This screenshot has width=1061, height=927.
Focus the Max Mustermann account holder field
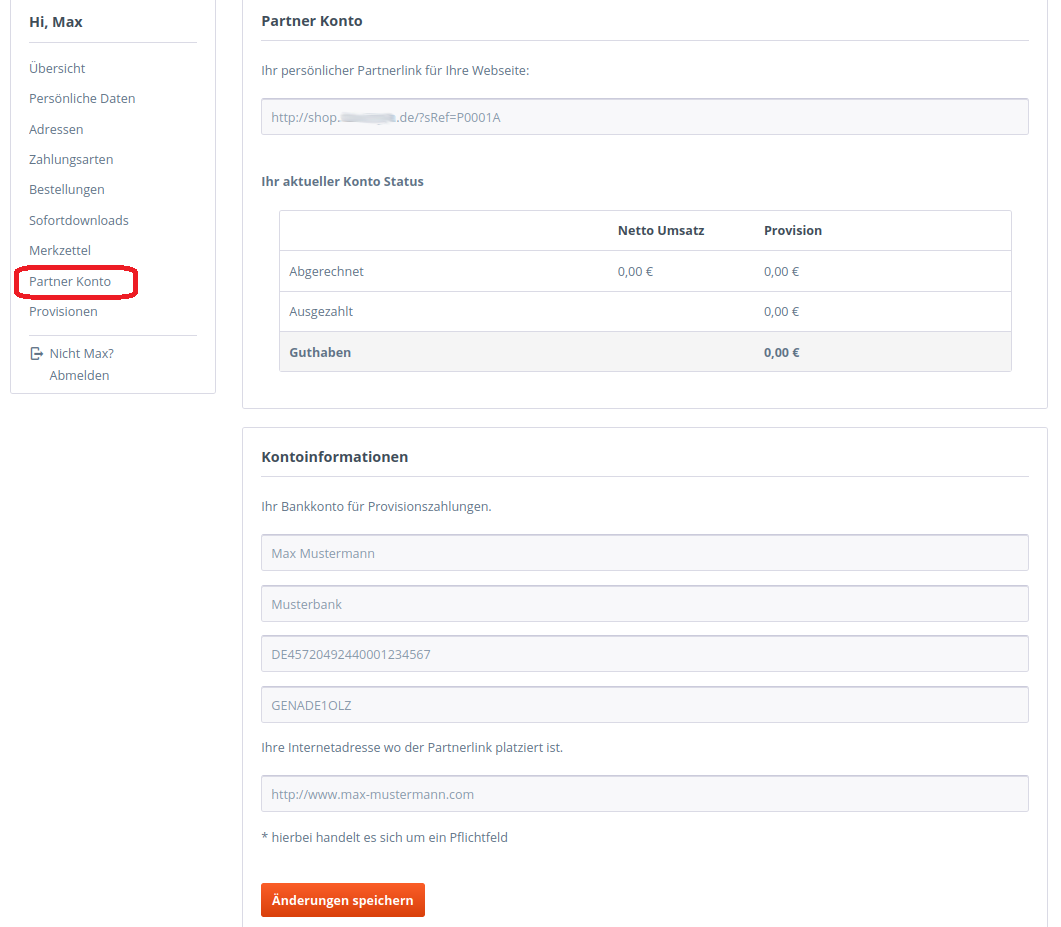pyautogui.click(x=644, y=553)
